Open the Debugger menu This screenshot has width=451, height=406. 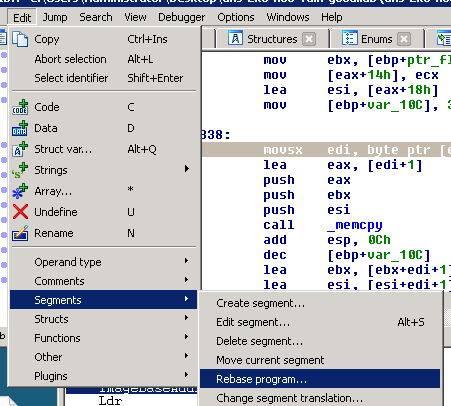tap(182, 17)
